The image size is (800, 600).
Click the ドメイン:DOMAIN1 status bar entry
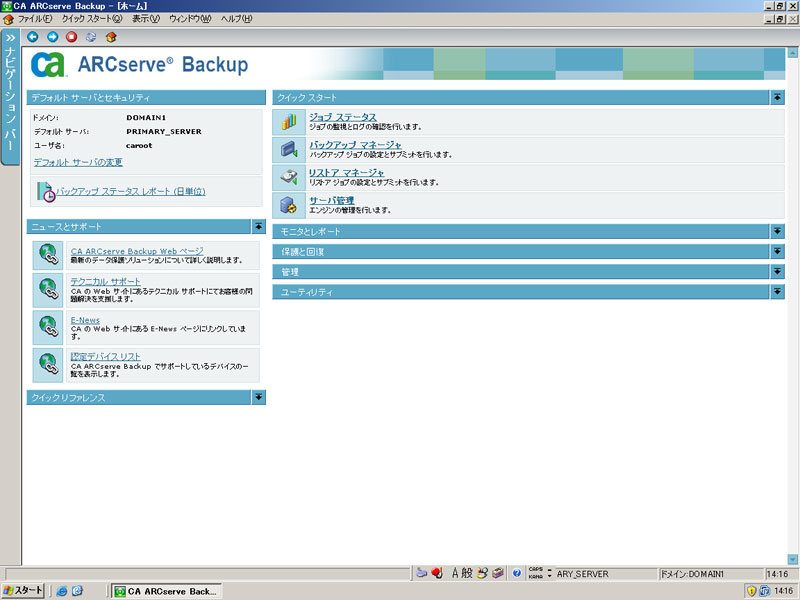click(x=711, y=573)
